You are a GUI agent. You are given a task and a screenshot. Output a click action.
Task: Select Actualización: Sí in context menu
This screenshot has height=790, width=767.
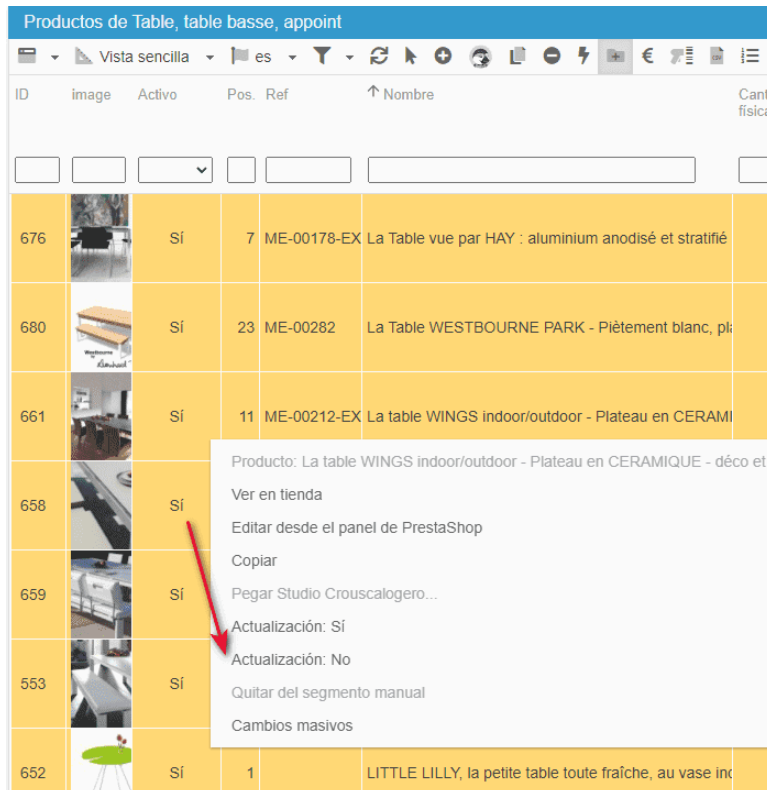pyautogui.click(x=288, y=627)
